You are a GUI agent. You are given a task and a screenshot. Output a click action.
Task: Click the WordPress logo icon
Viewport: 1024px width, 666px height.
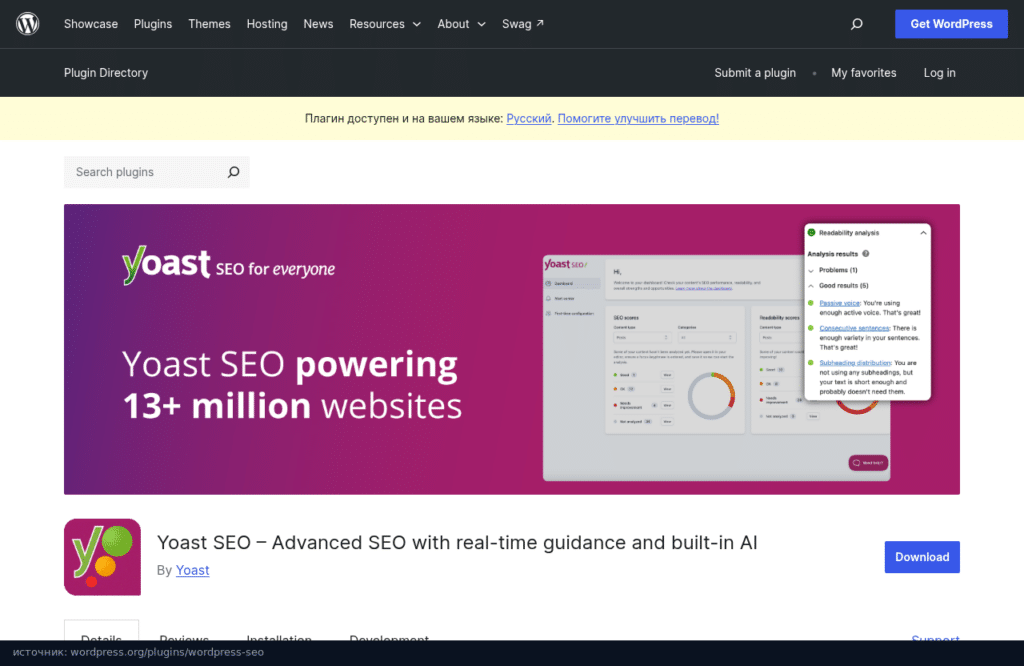point(27,24)
